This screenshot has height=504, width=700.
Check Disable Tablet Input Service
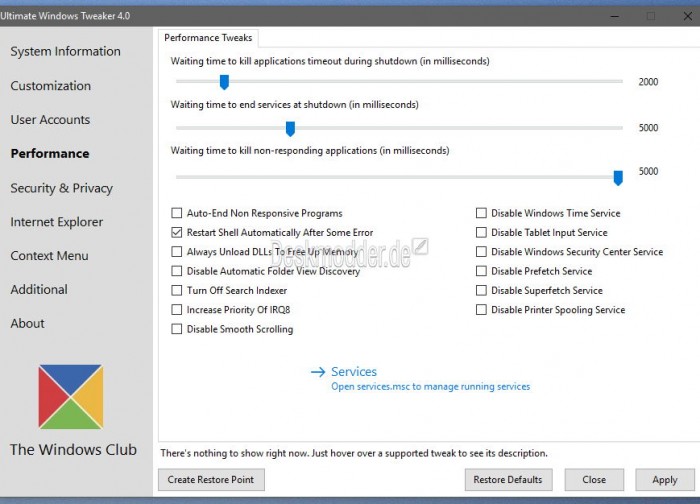(x=481, y=232)
